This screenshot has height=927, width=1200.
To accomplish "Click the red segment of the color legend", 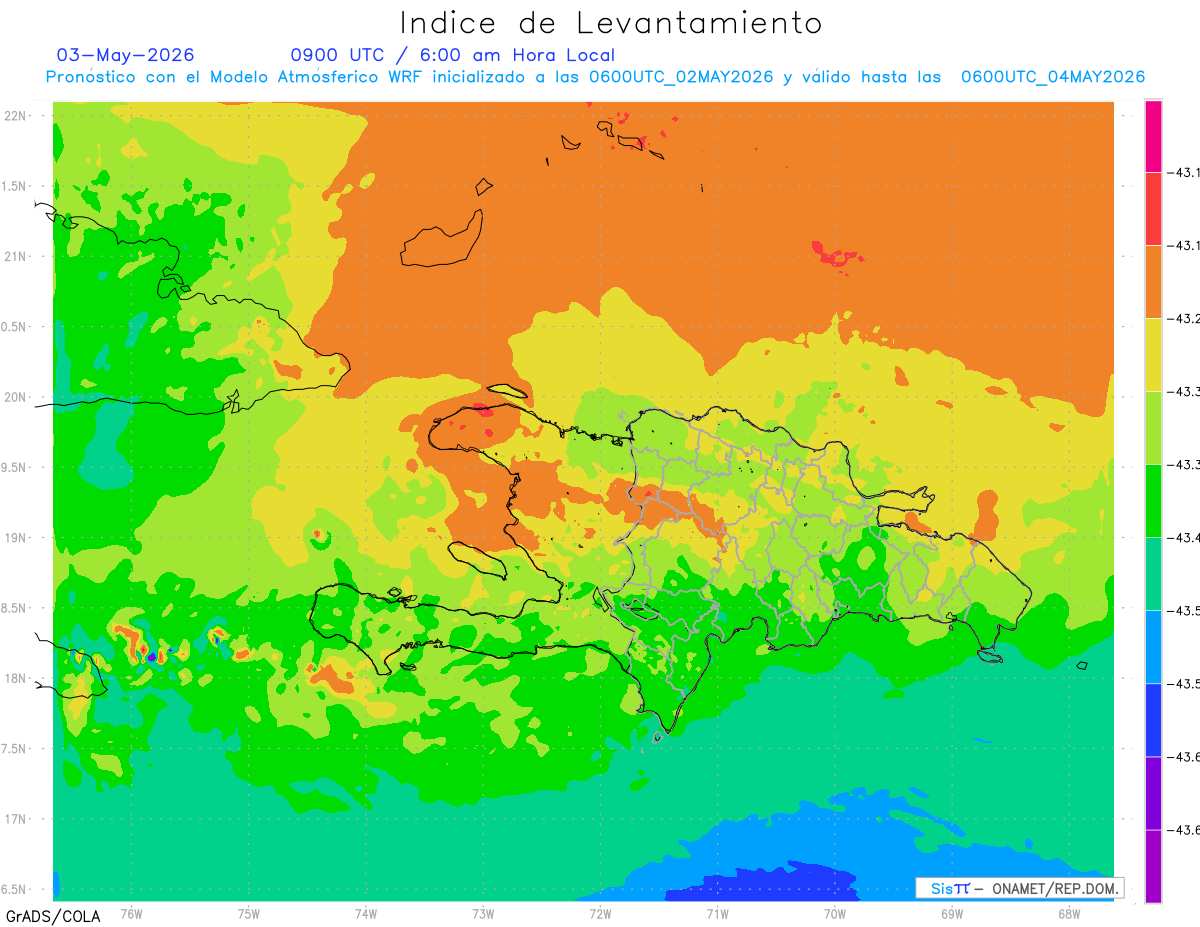I will (x=1153, y=209).
